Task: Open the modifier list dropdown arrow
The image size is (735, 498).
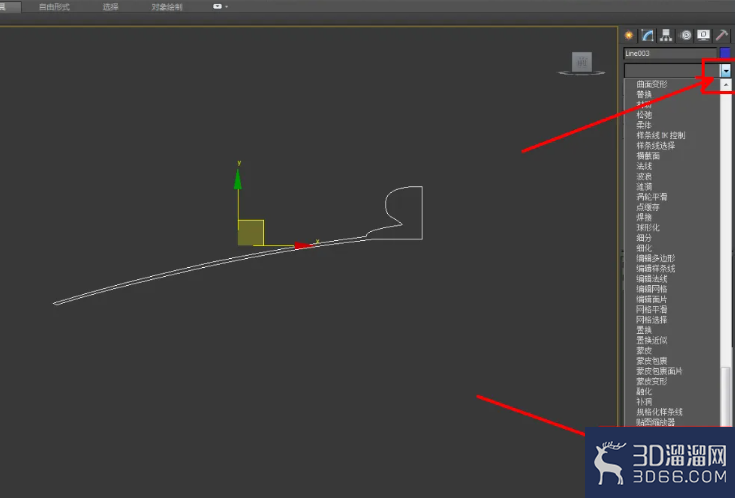Action: click(726, 71)
